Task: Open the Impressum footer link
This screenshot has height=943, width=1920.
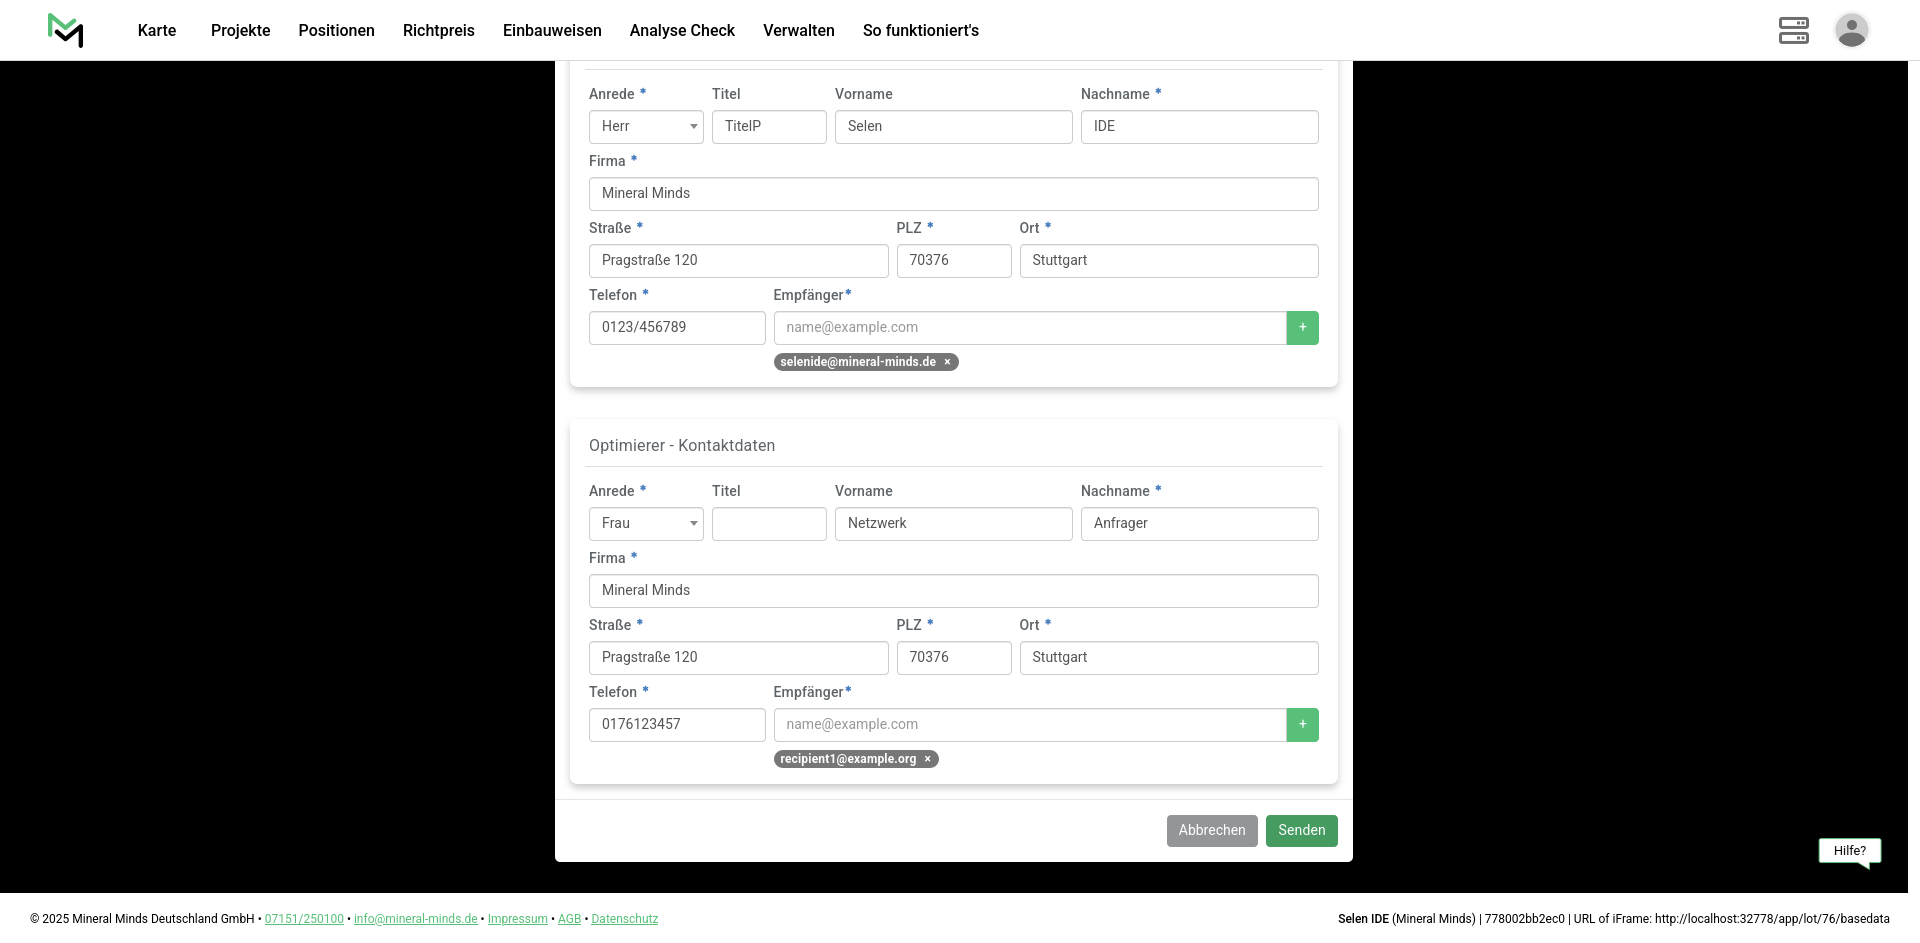Action: pyautogui.click(x=517, y=919)
